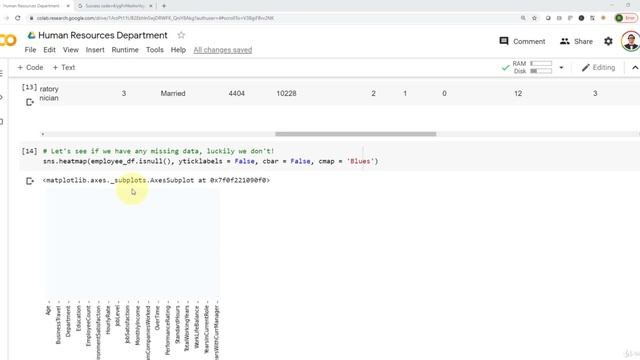Star the Human Resources Department notebook
Screen dimensions: 640x360
[181, 35]
